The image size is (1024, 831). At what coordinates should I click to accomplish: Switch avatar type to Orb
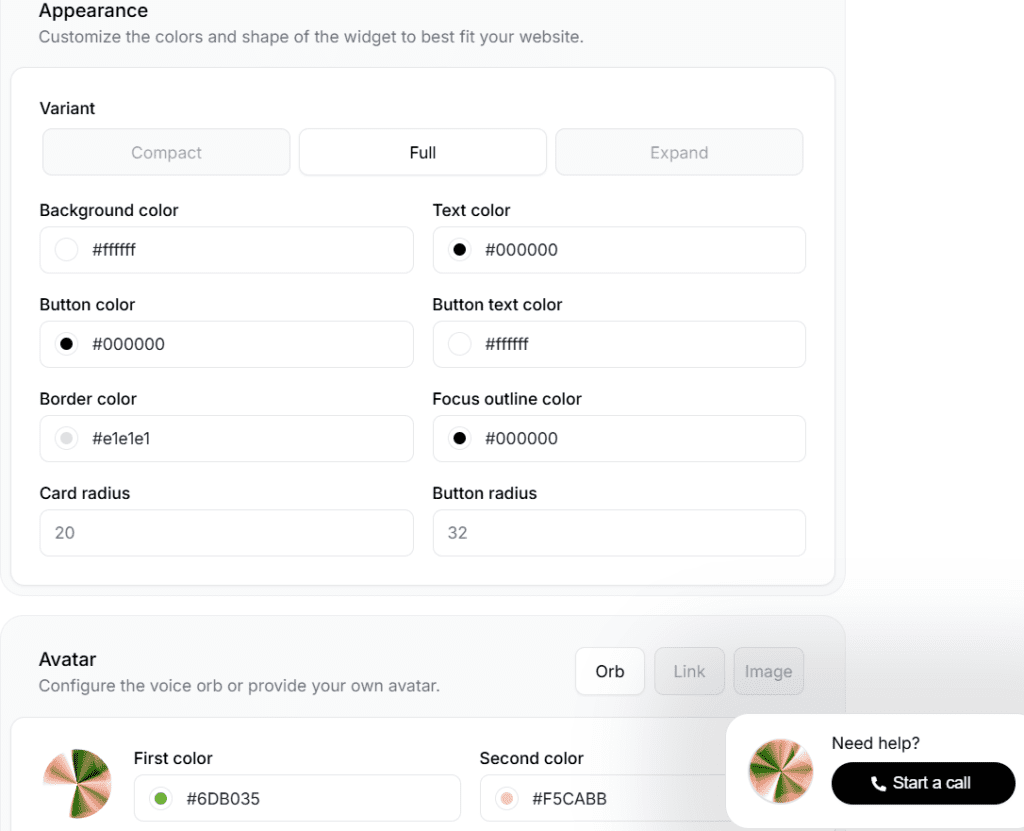(x=610, y=671)
